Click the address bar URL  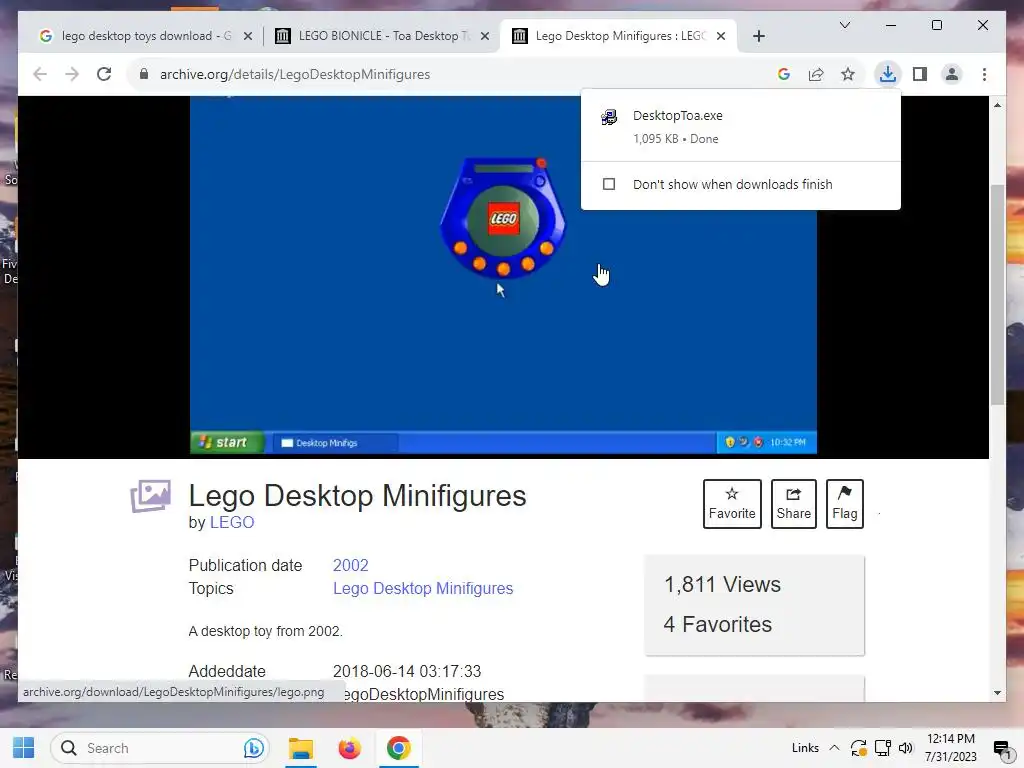295,74
